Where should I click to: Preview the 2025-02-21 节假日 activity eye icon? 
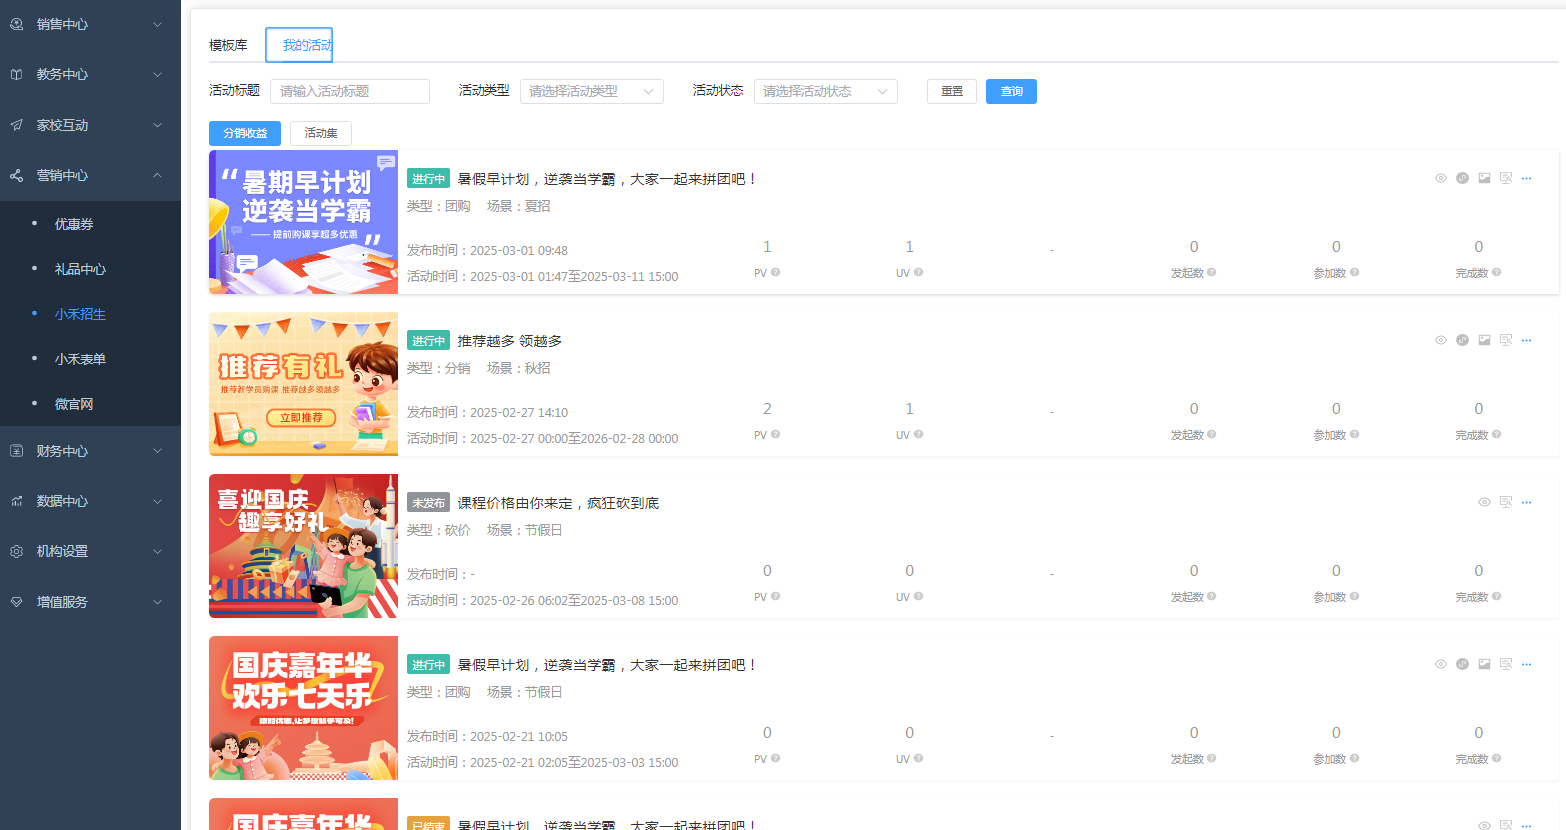click(x=1441, y=664)
